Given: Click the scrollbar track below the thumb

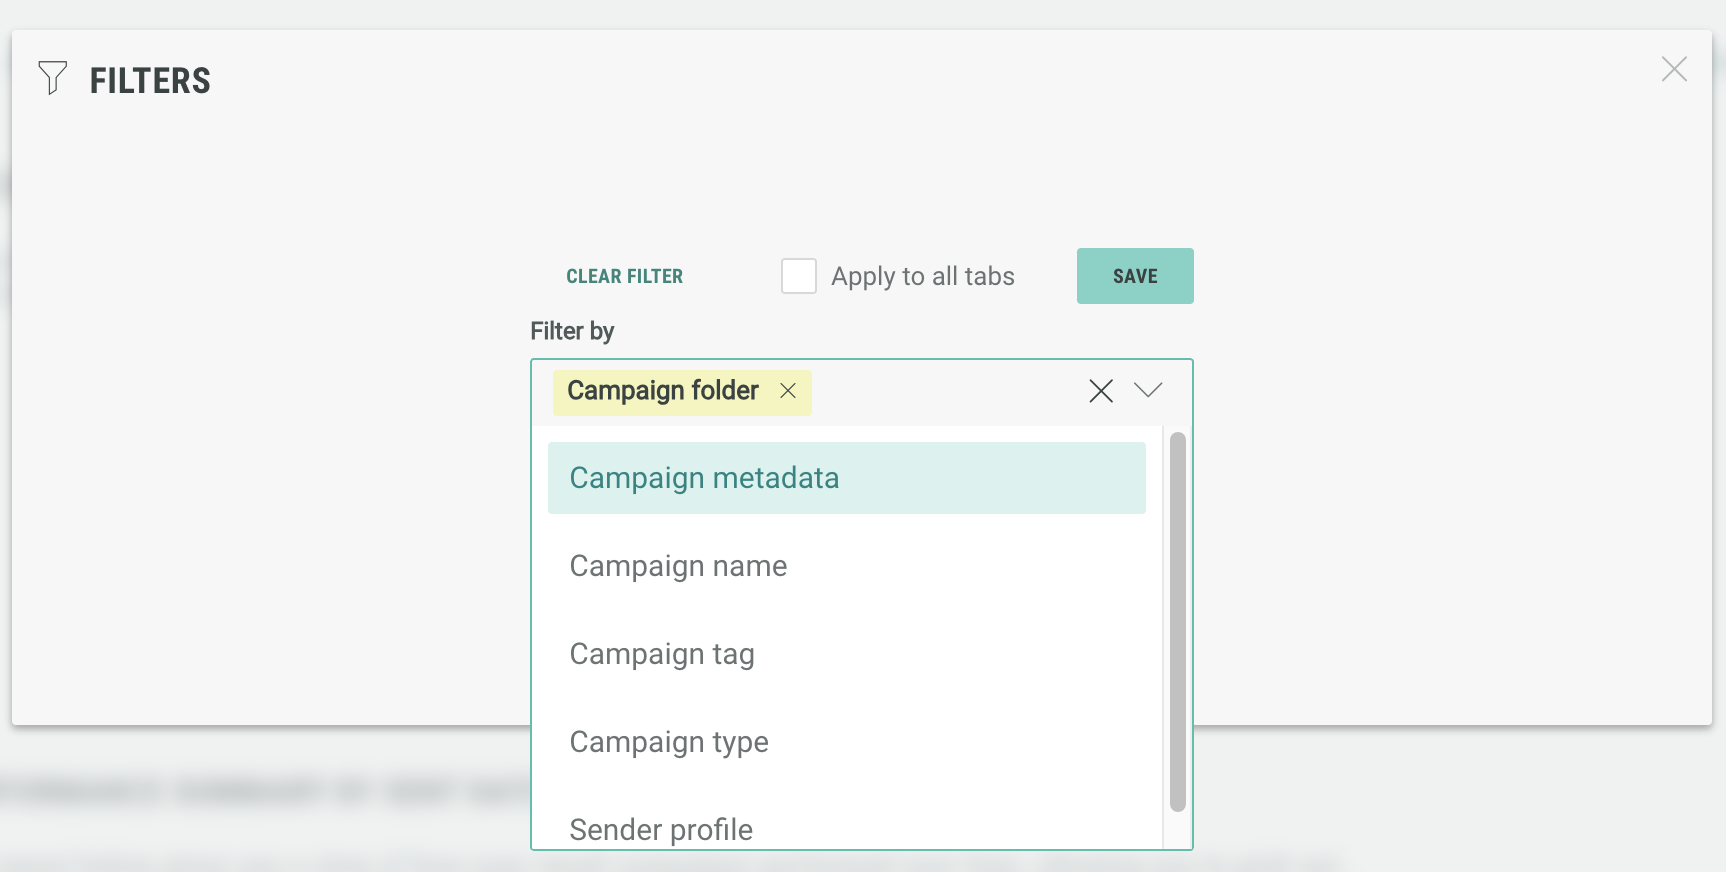Looking at the screenshot, I should point(1177,830).
